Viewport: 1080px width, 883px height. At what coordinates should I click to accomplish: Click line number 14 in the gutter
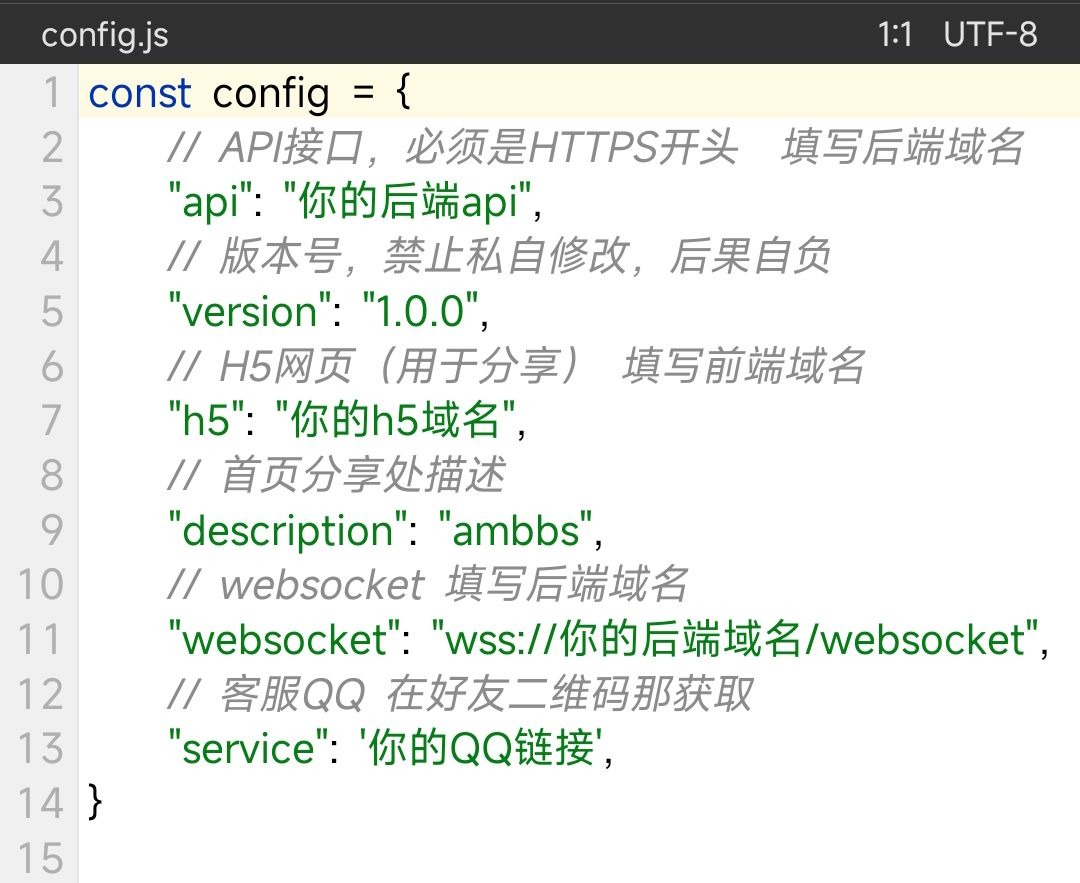41,803
